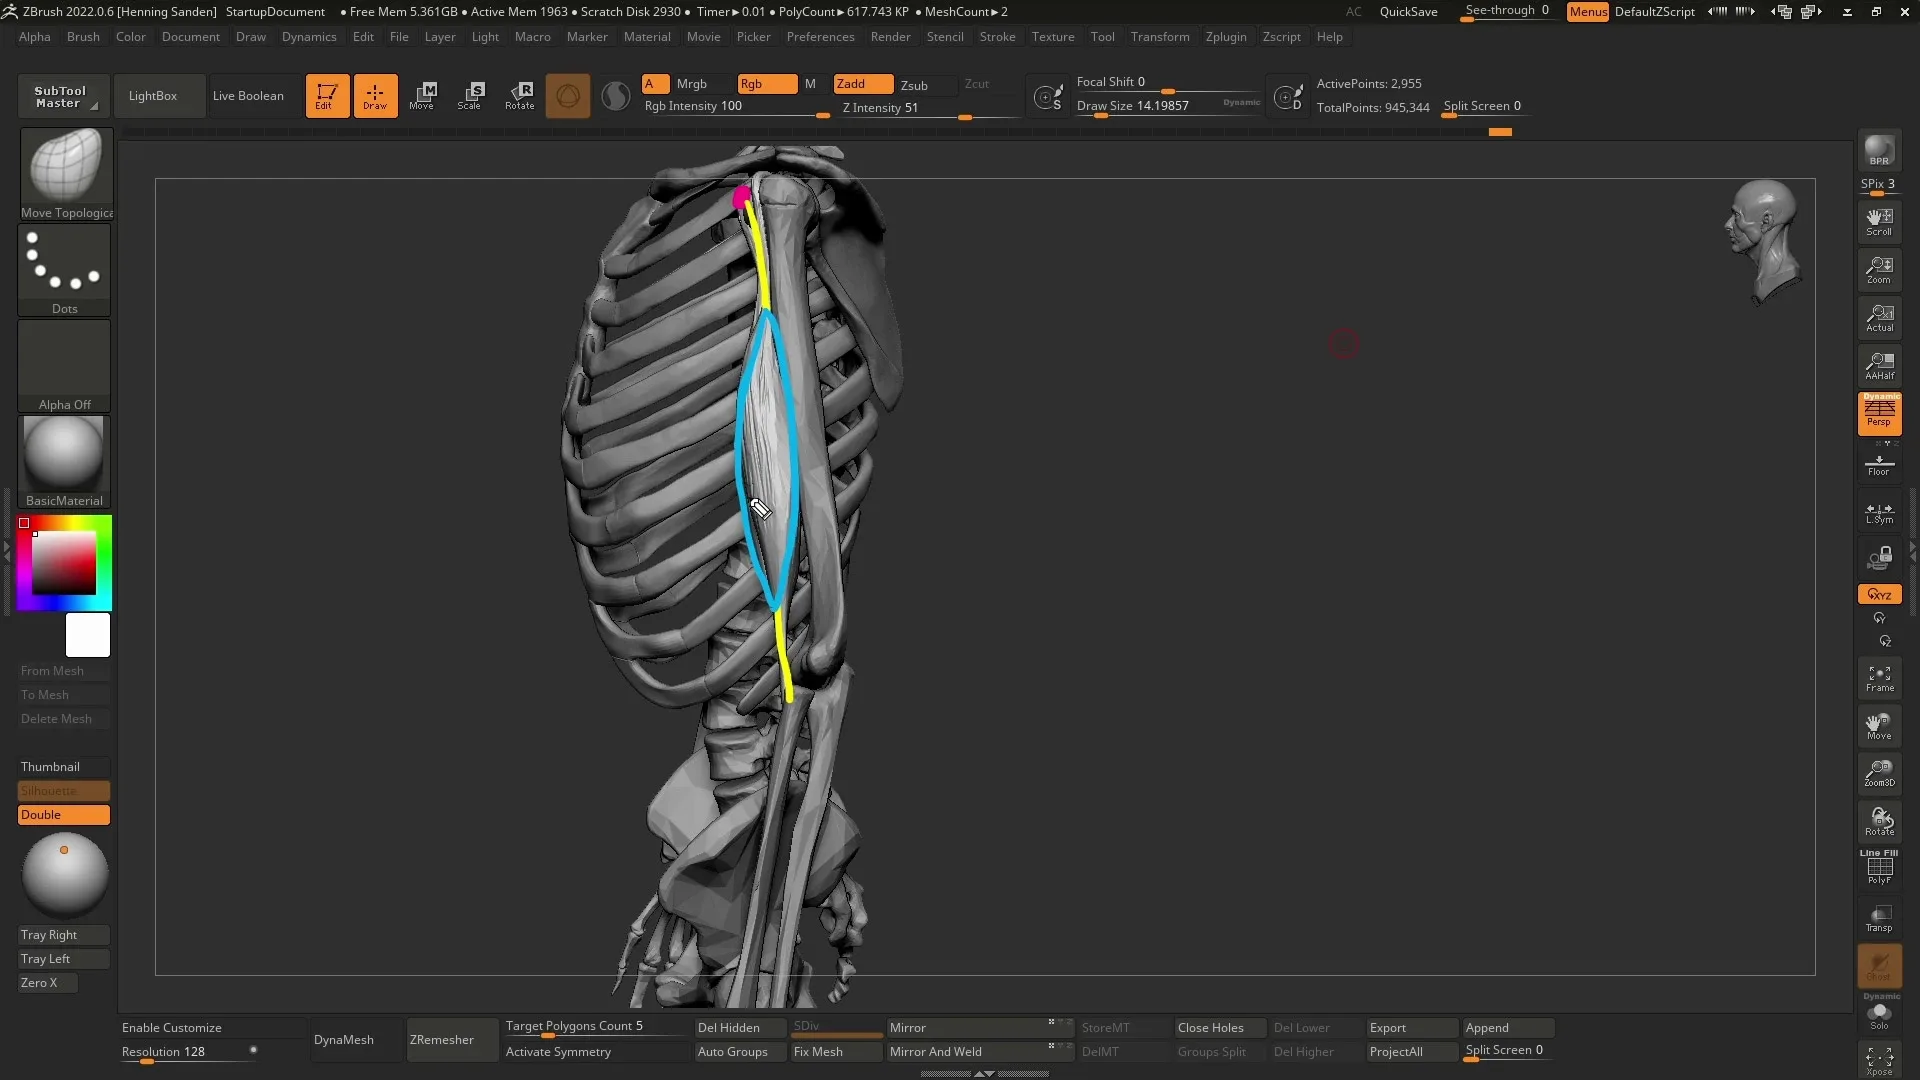Viewport: 1920px width, 1080px height.
Task: Open the Move Topological brush picker
Action: (x=66, y=174)
